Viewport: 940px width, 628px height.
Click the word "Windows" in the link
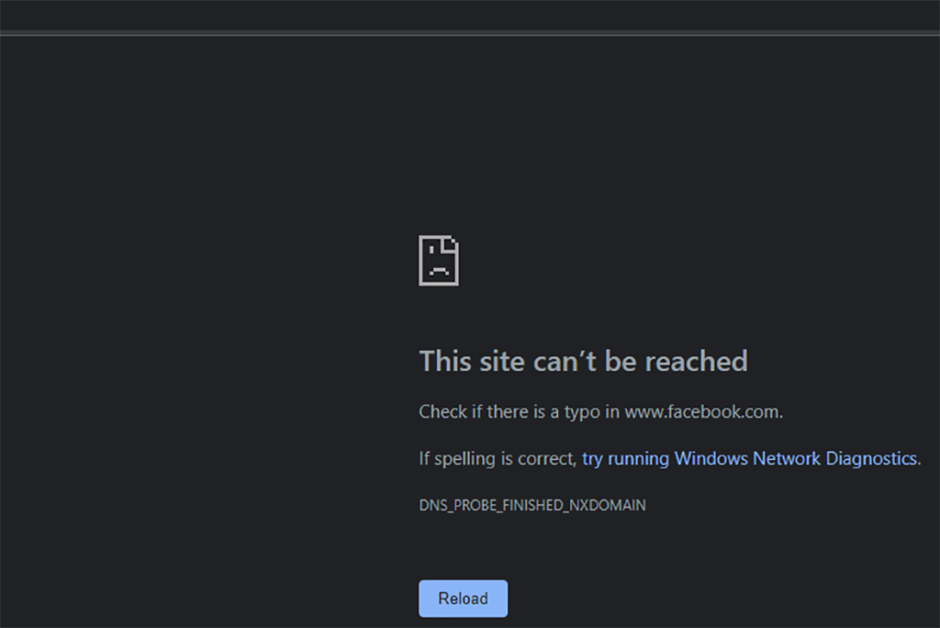711,458
